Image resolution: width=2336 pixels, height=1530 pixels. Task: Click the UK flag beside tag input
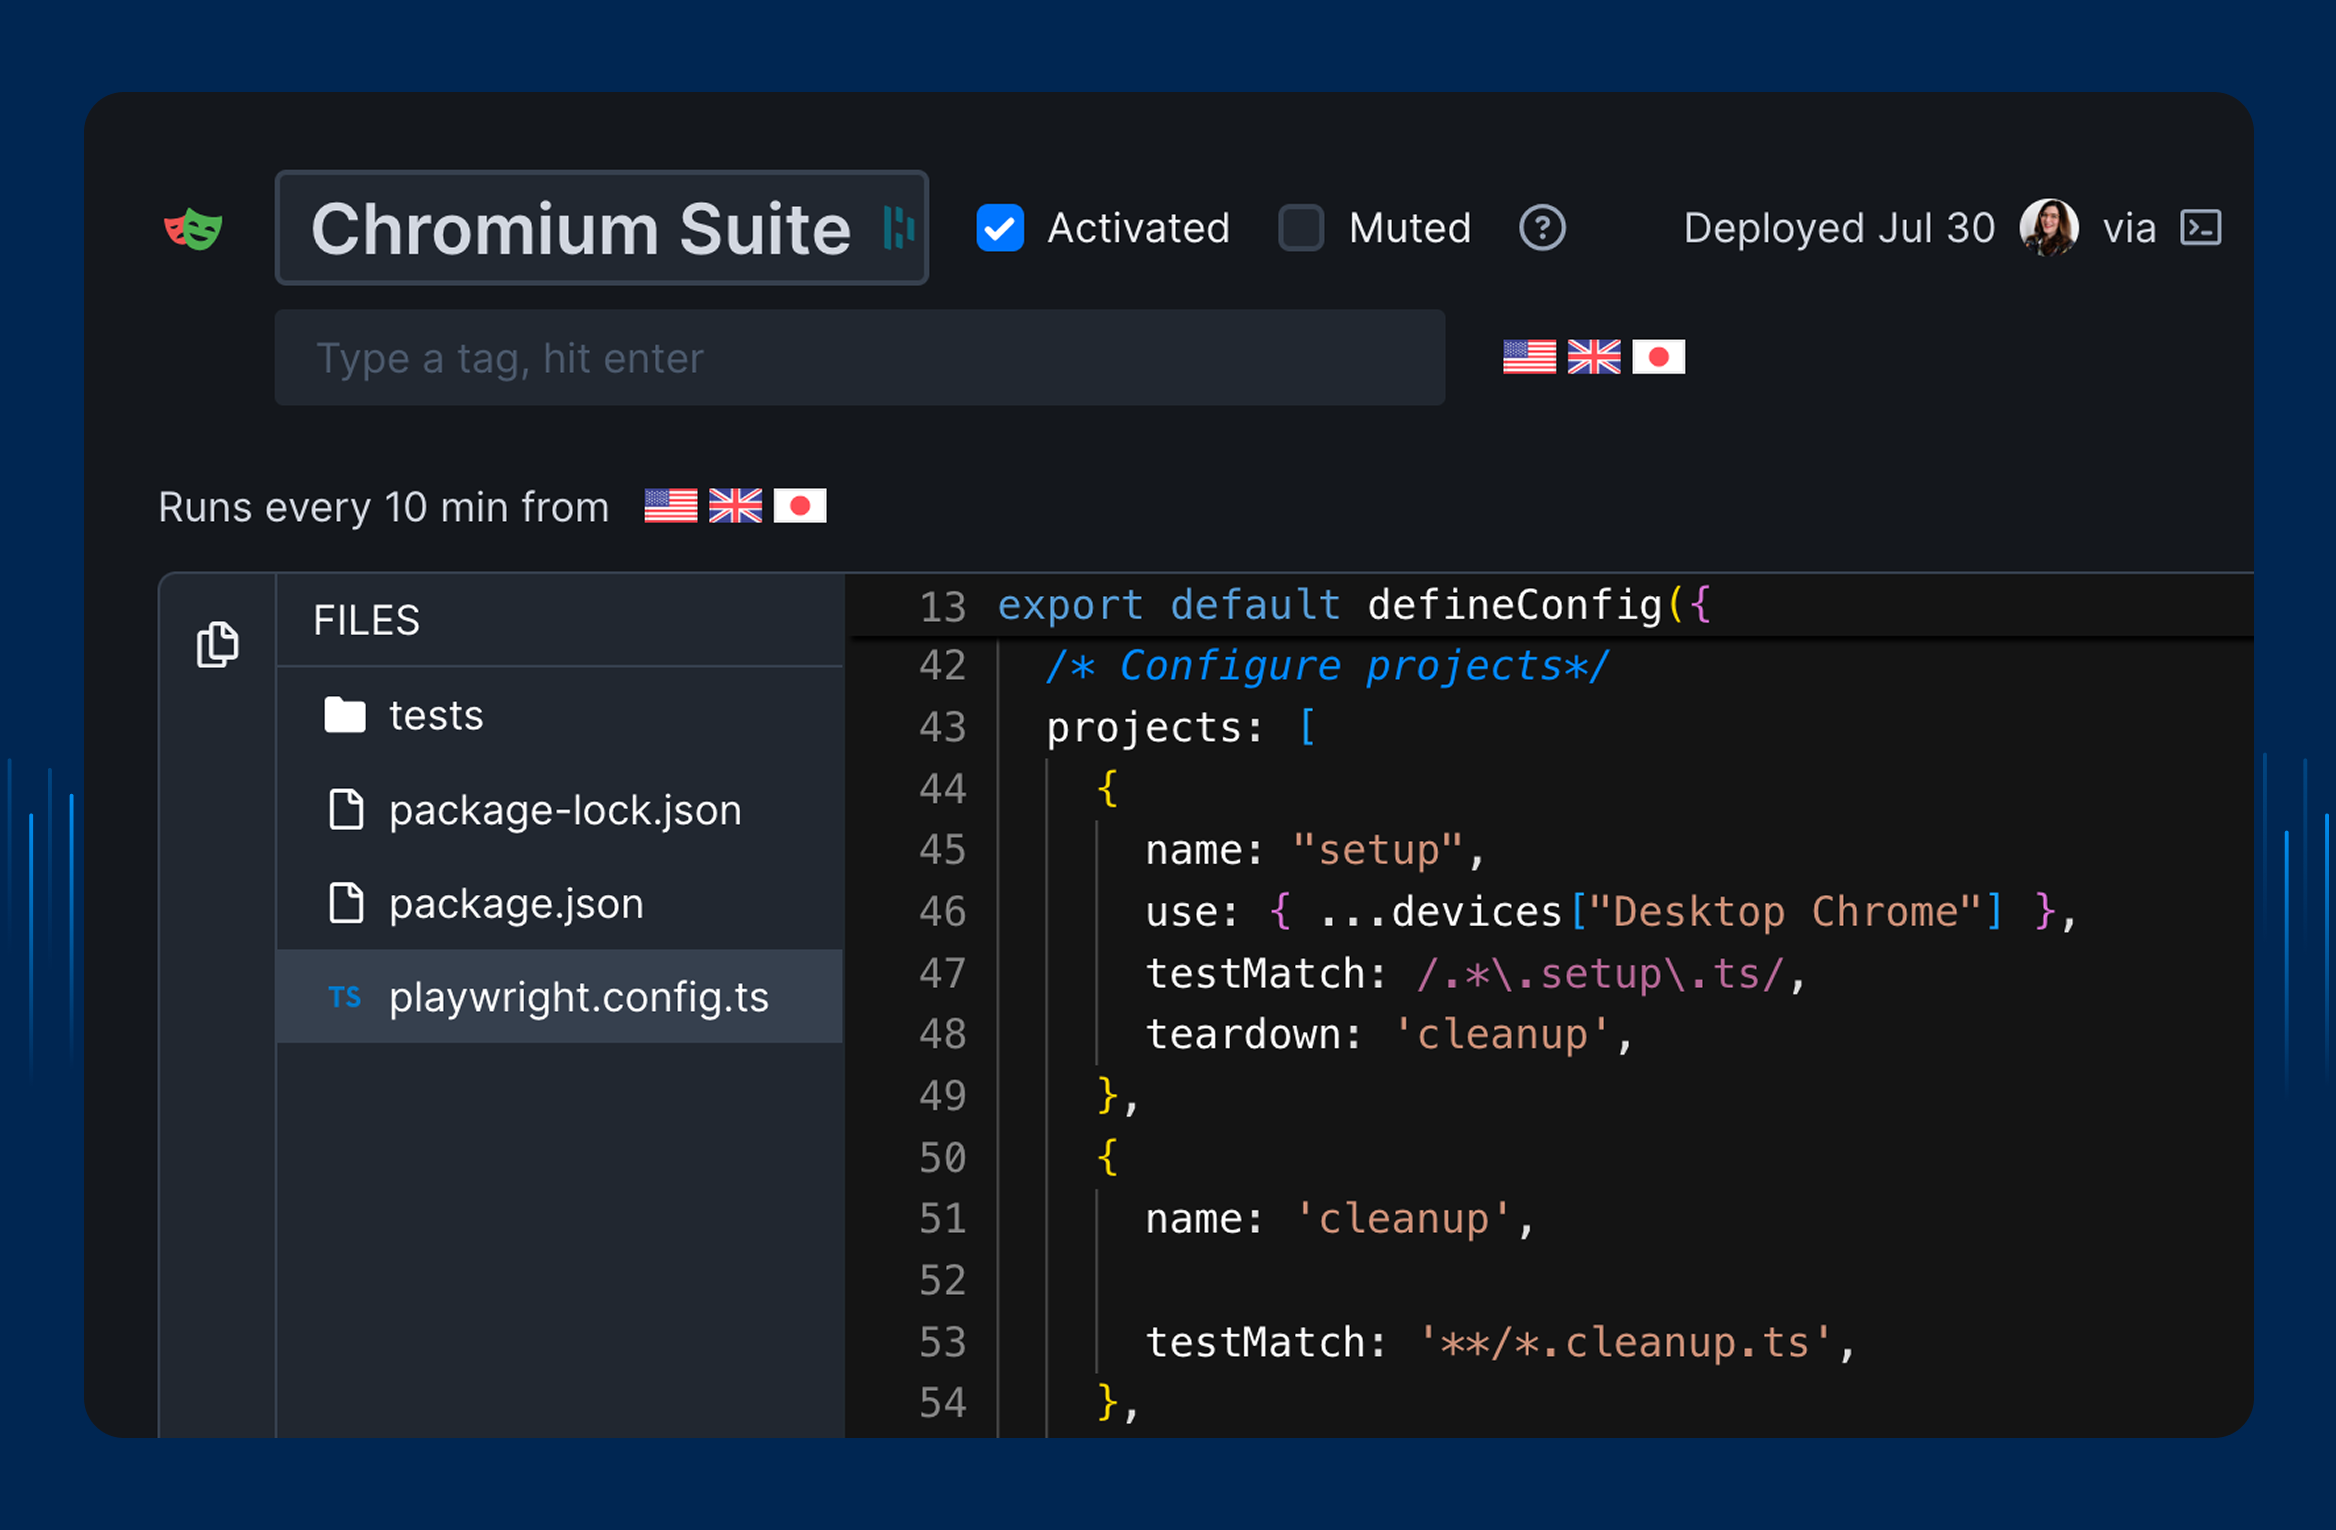[1593, 357]
